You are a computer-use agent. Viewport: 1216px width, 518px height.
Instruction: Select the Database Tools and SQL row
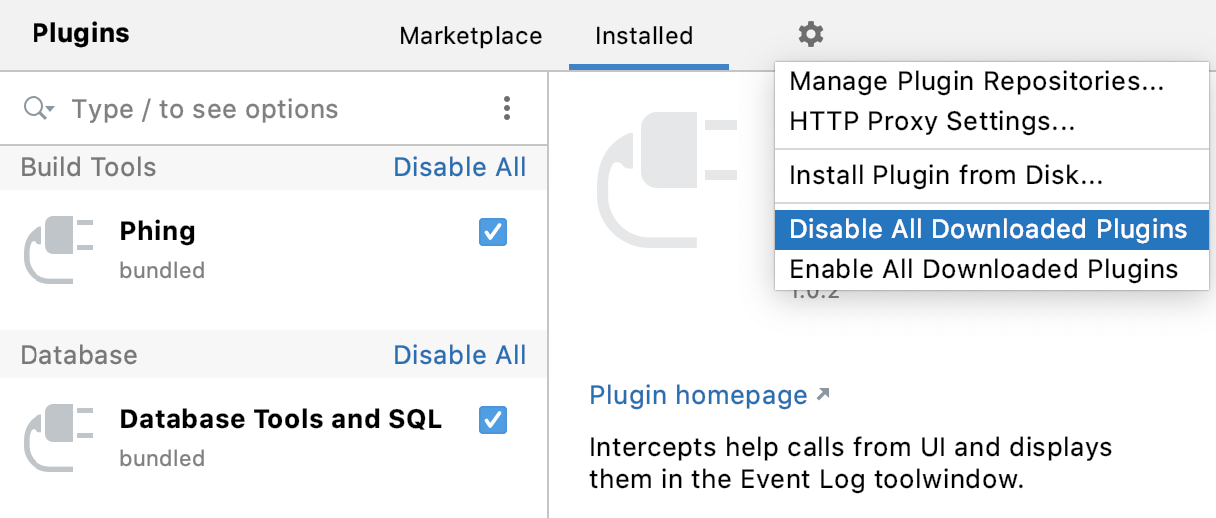273,438
